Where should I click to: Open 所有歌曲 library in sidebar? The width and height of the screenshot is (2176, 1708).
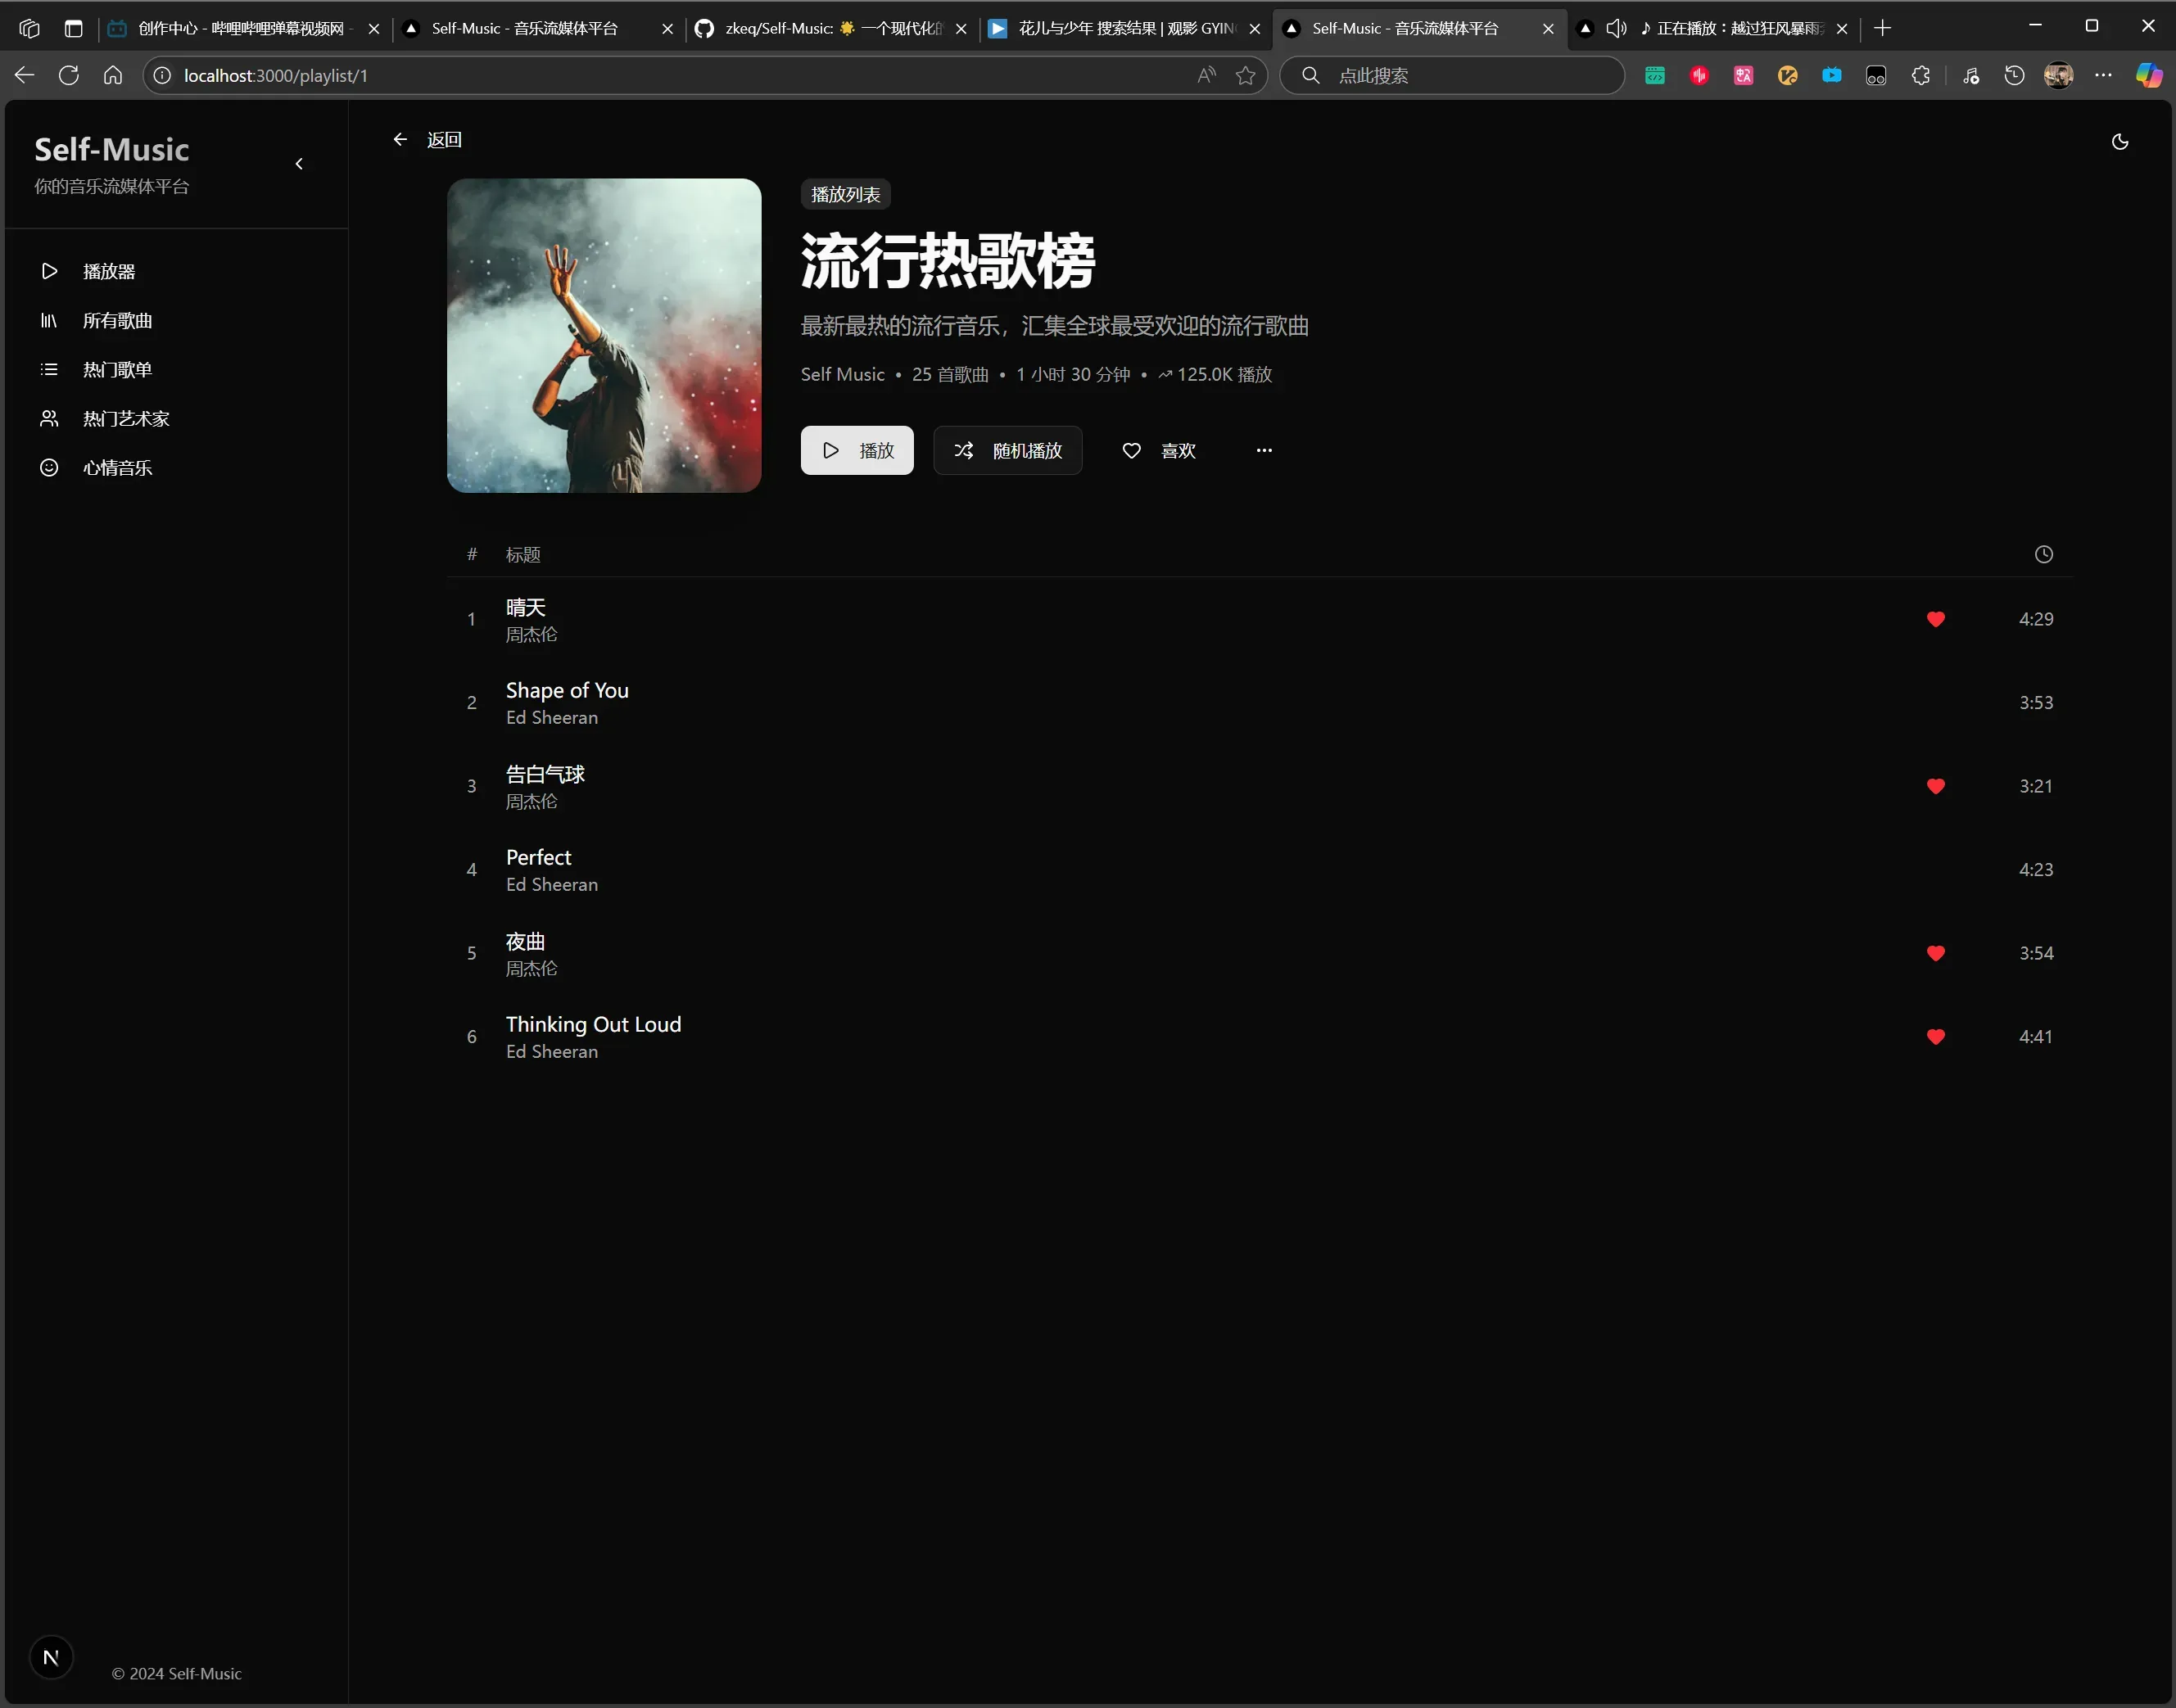pos(117,320)
